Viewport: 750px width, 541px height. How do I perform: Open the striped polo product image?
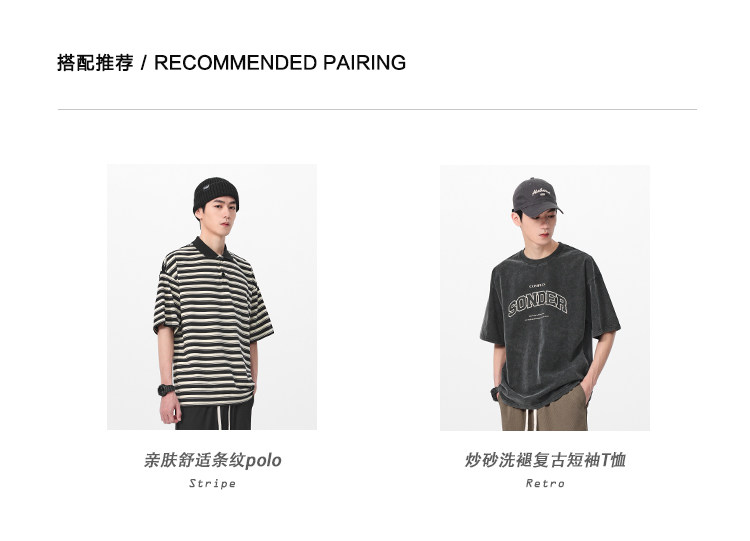click(211, 297)
